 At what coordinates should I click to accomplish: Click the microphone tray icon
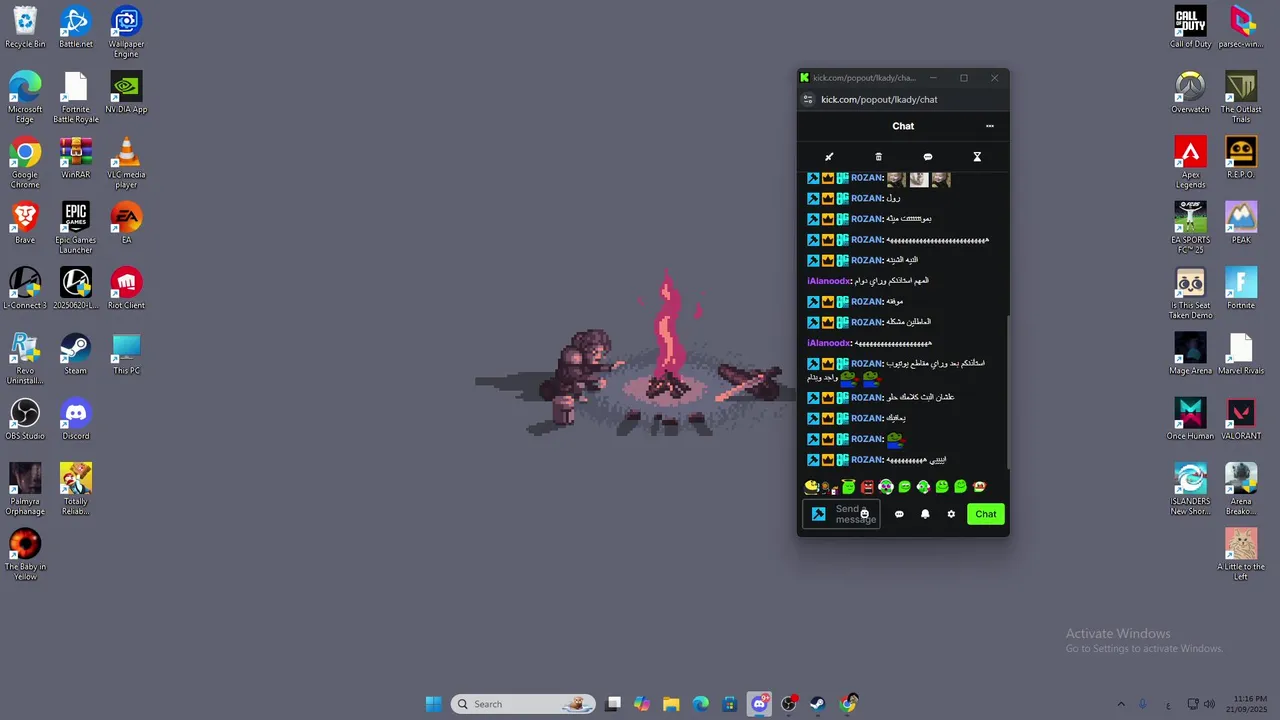point(1143,704)
